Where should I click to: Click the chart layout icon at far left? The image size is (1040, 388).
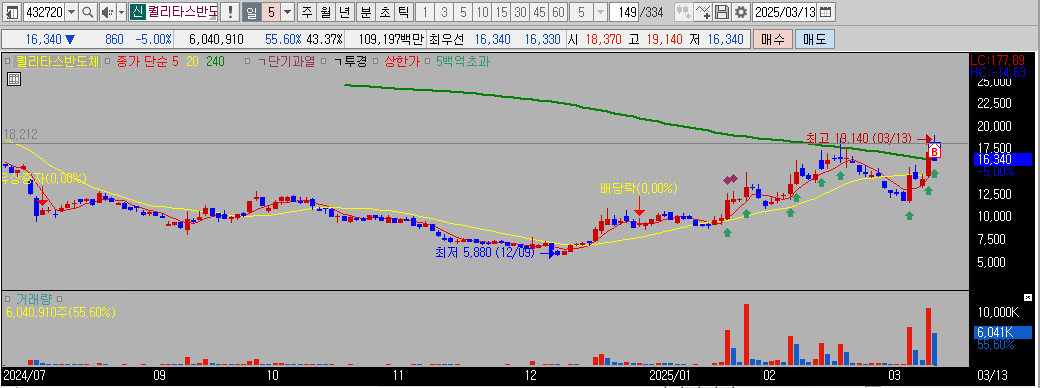click(x=13, y=11)
